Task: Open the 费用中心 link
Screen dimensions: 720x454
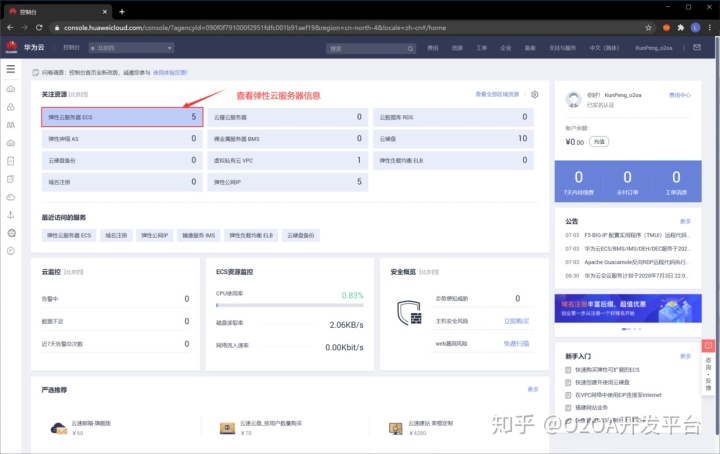Action: 680,95
